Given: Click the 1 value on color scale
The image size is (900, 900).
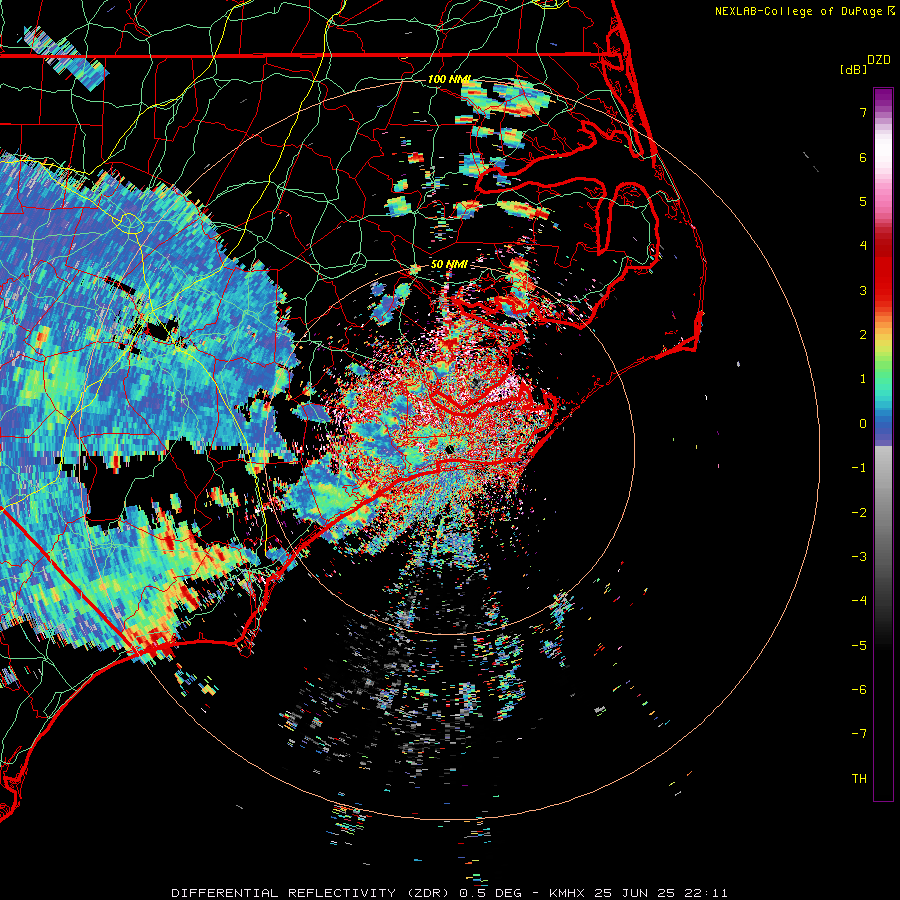Looking at the screenshot, I should [x=863, y=379].
